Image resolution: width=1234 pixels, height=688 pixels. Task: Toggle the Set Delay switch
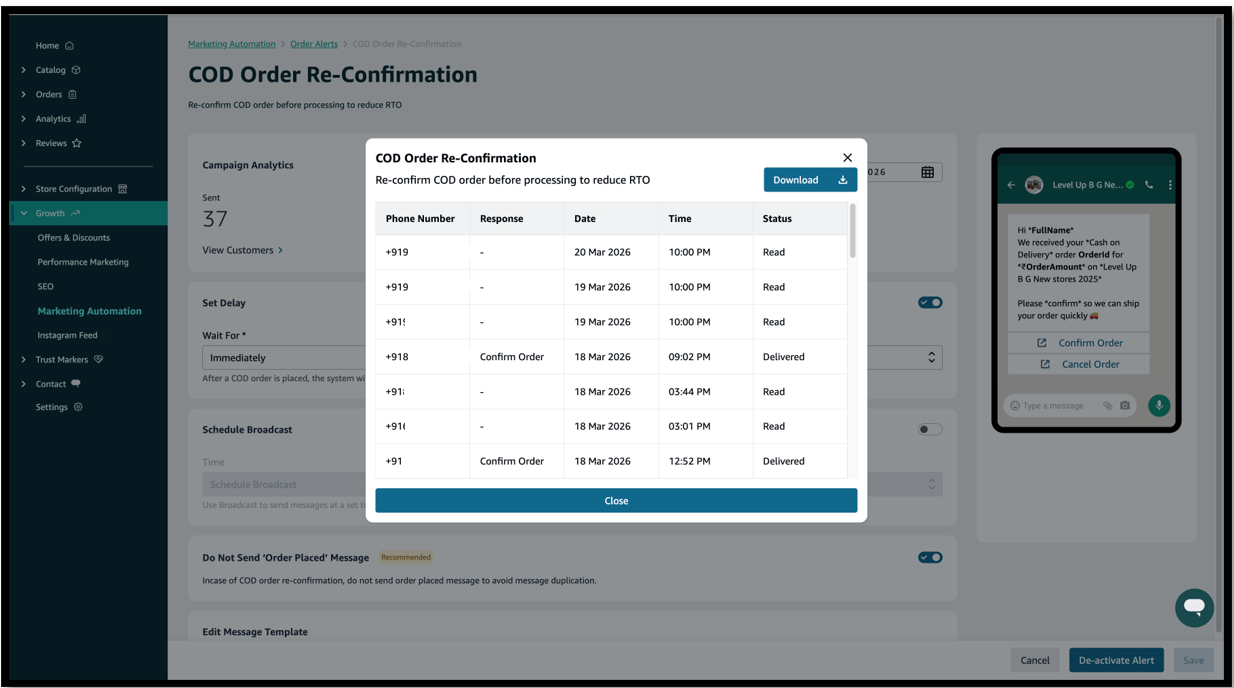pos(929,303)
